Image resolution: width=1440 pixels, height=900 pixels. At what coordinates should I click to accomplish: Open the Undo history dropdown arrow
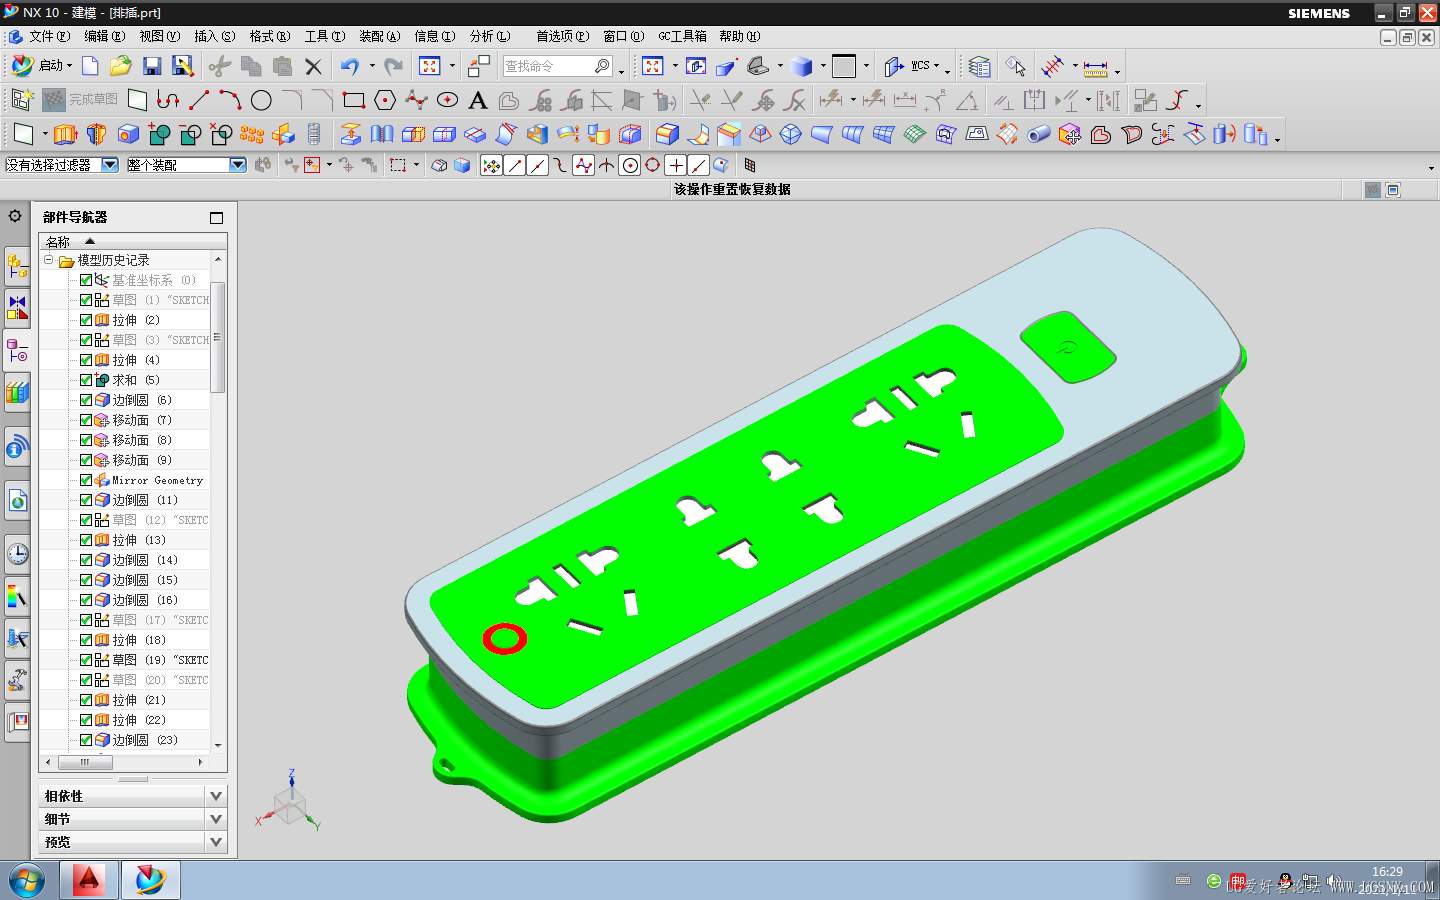[372, 66]
